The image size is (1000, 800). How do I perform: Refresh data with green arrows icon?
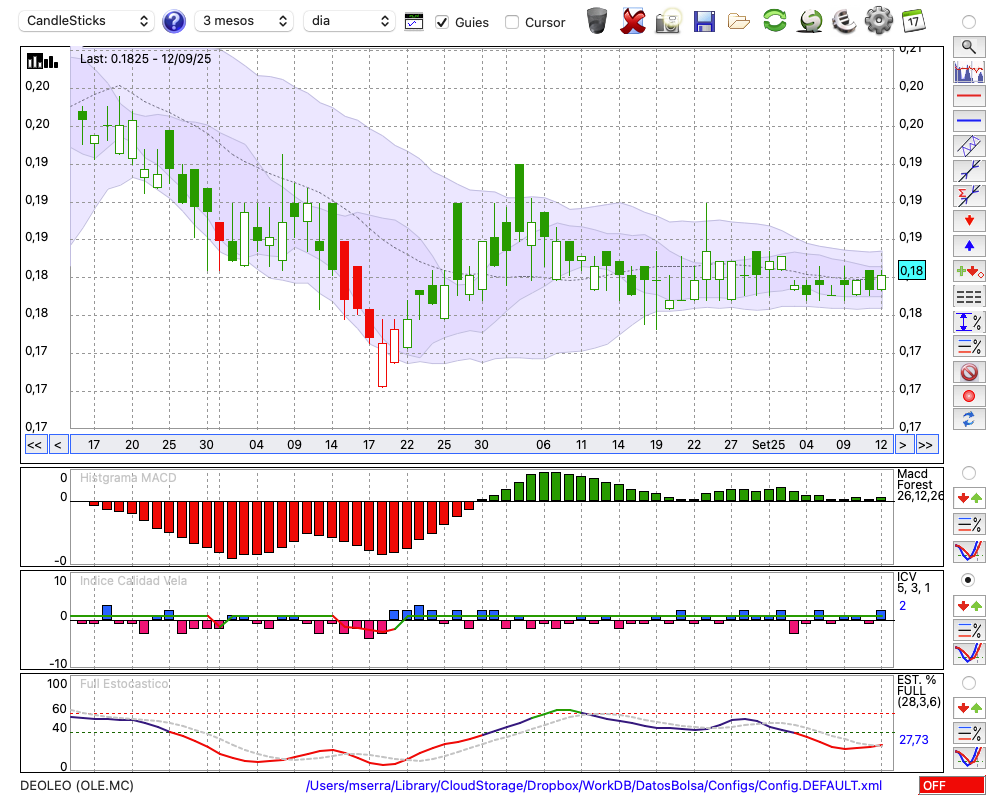tap(774, 21)
